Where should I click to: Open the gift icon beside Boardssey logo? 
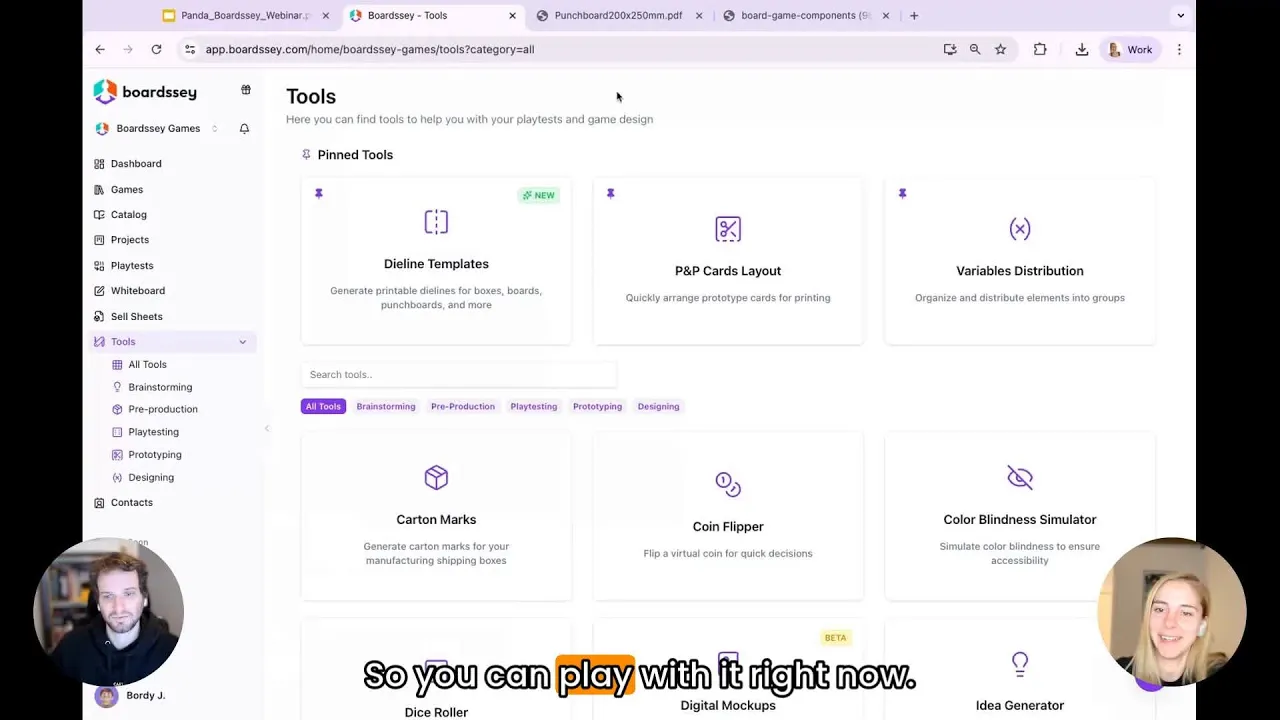coord(246,90)
